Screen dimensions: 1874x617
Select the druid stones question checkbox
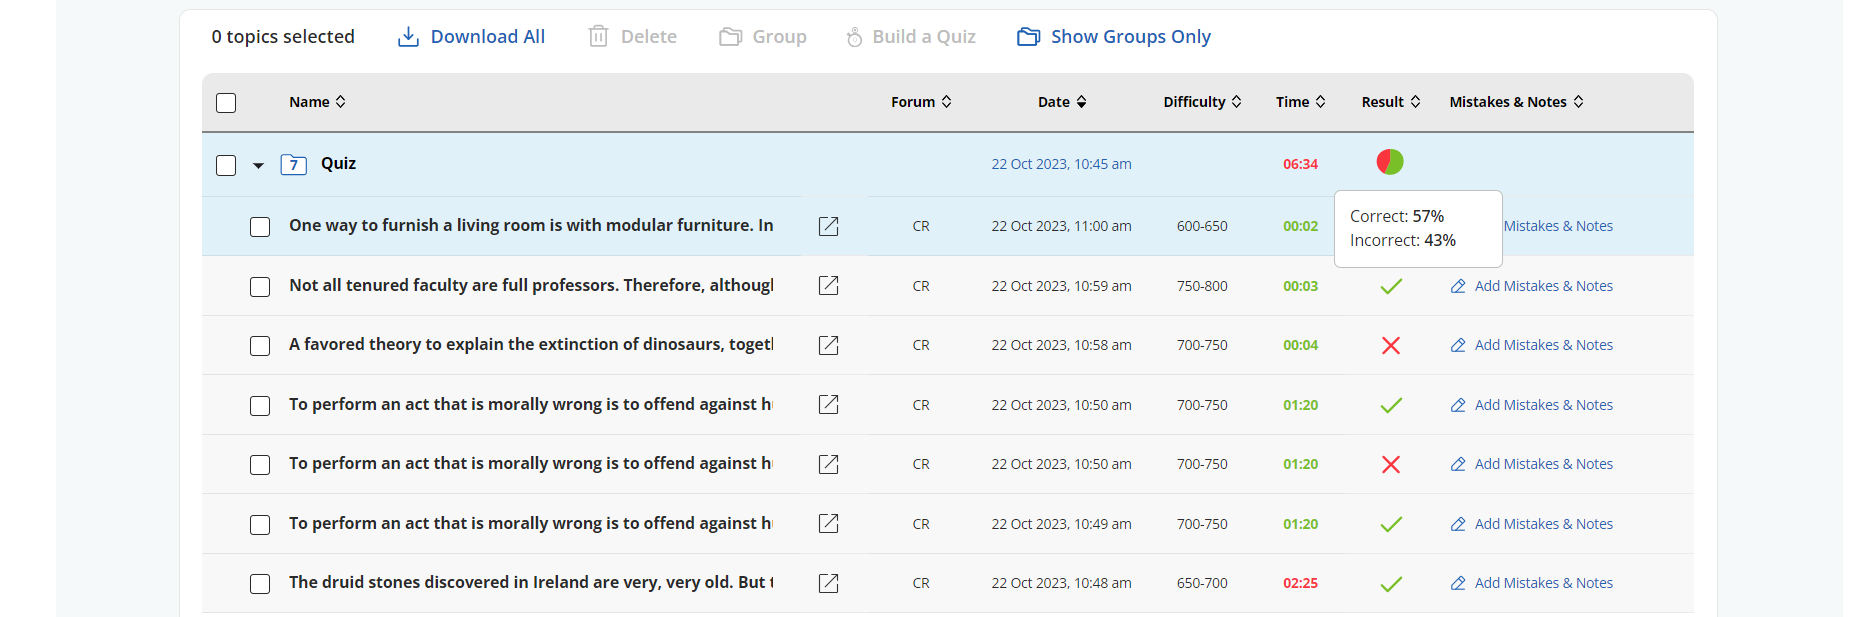point(260,584)
